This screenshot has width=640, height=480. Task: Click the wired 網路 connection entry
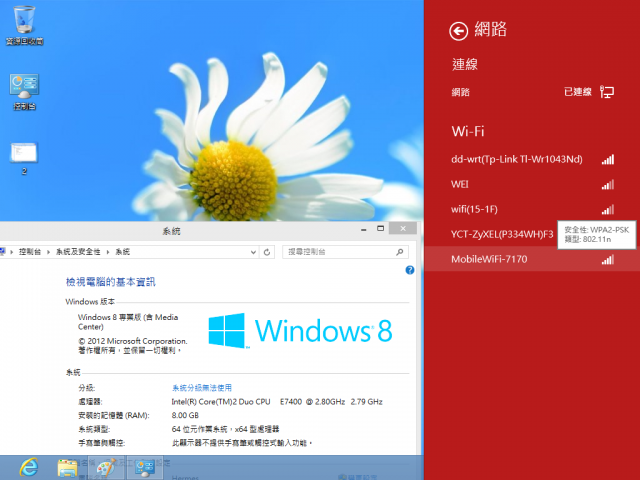(532, 92)
